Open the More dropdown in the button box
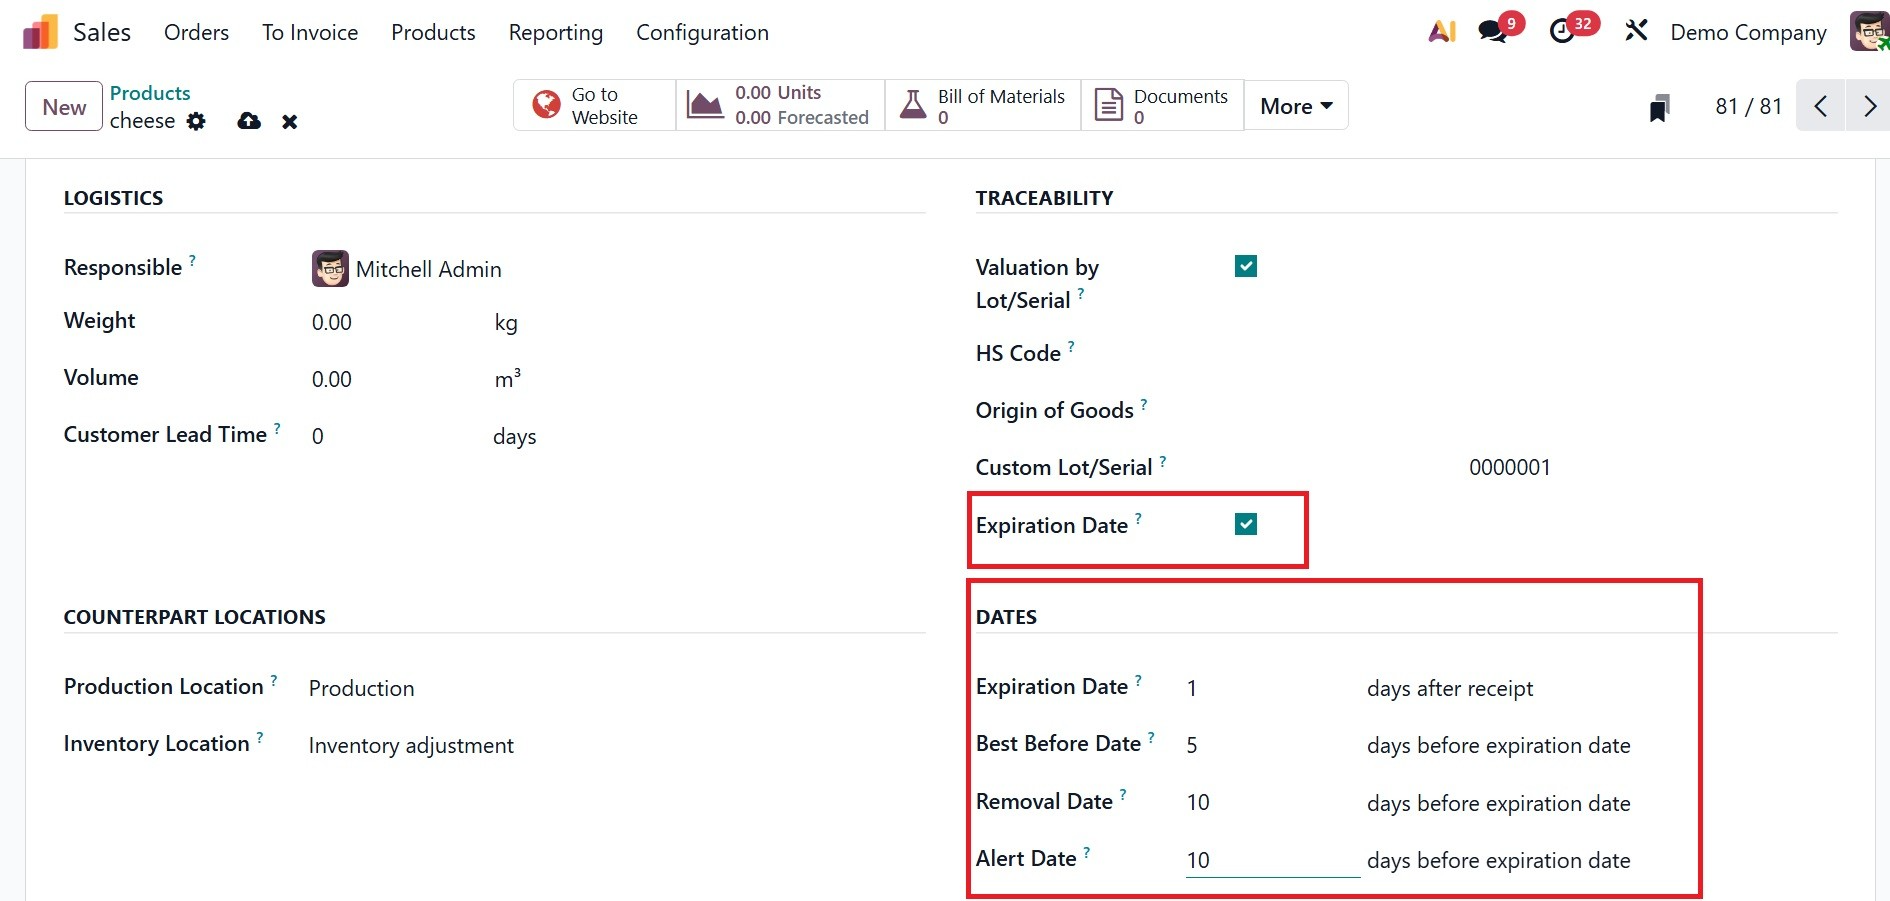 [1295, 105]
